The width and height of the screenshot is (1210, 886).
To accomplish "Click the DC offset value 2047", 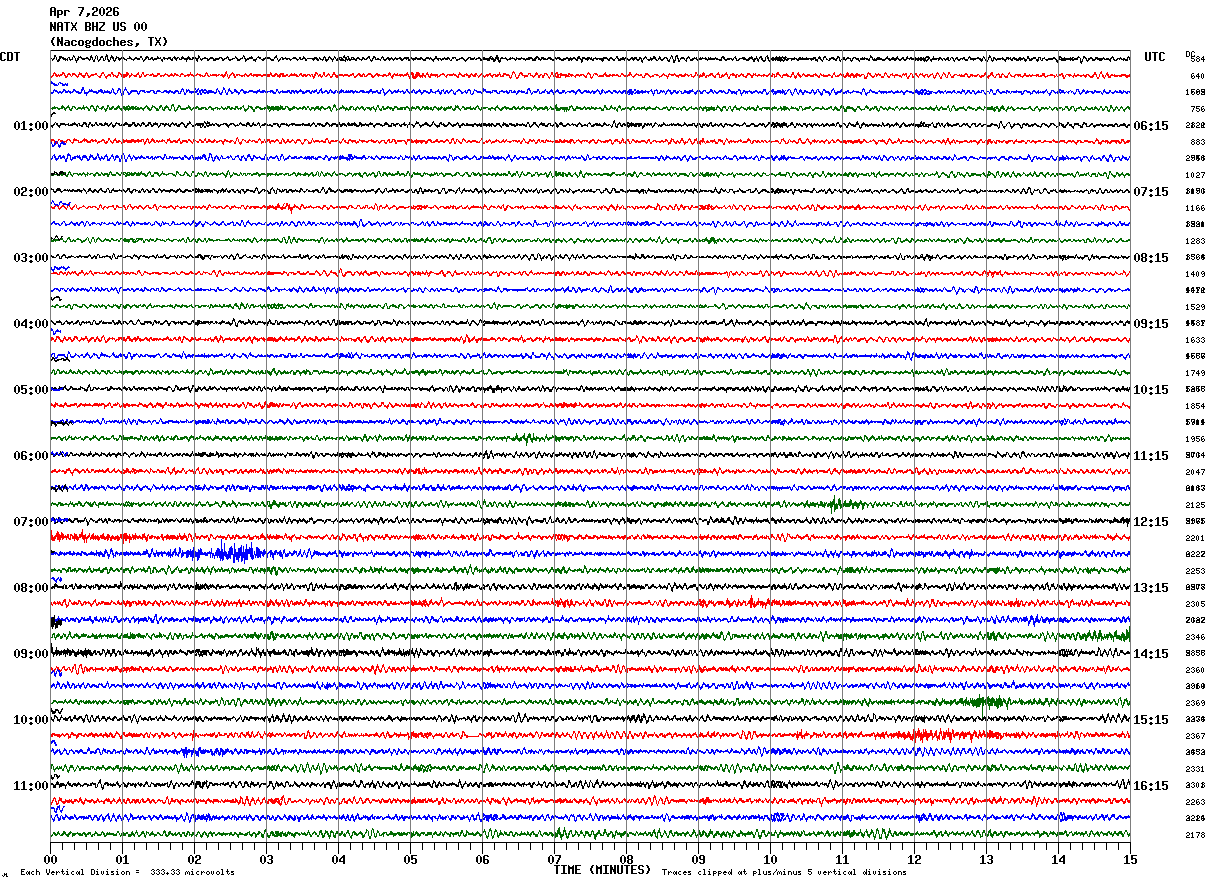I will (1196, 472).
